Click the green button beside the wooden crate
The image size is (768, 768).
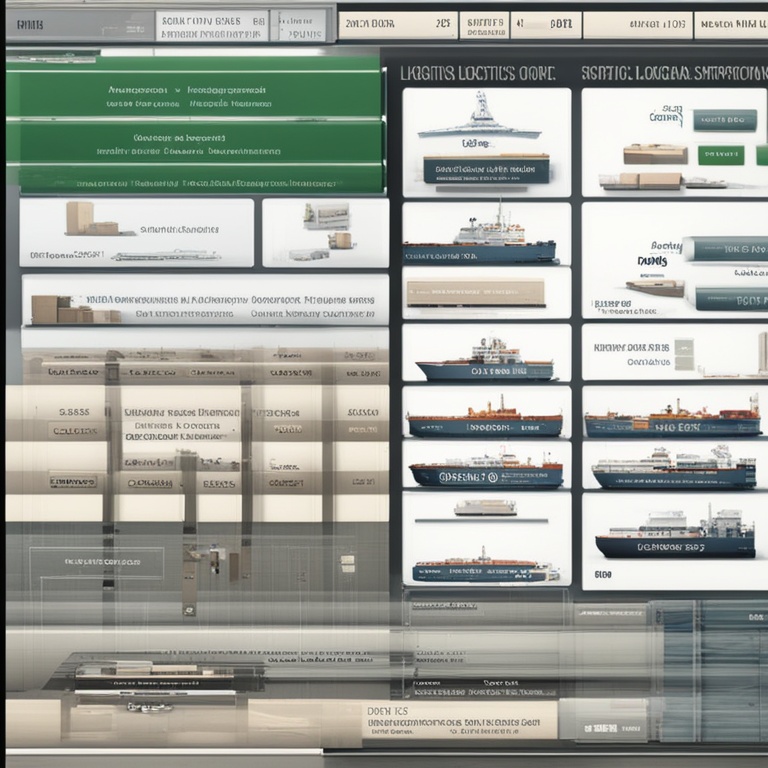(x=720, y=155)
